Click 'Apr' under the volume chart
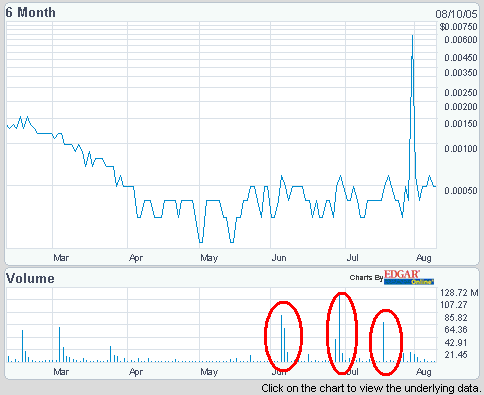The image size is (484, 395). click(x=136, y=372)
